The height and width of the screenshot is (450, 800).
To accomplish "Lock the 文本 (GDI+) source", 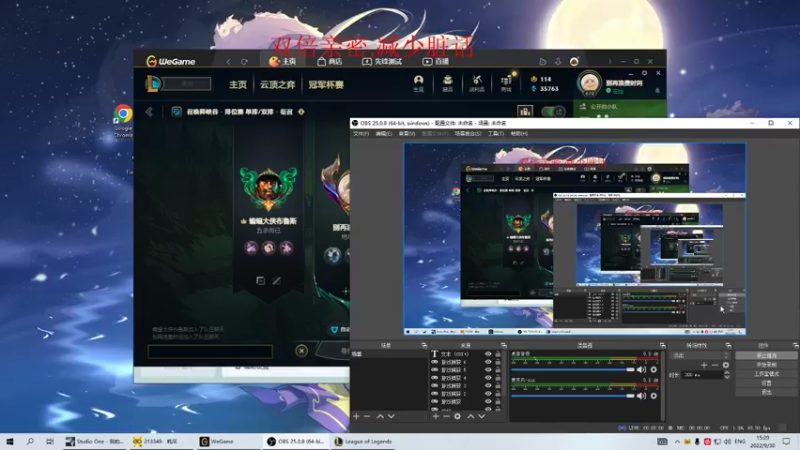I will tap(498, 354).
